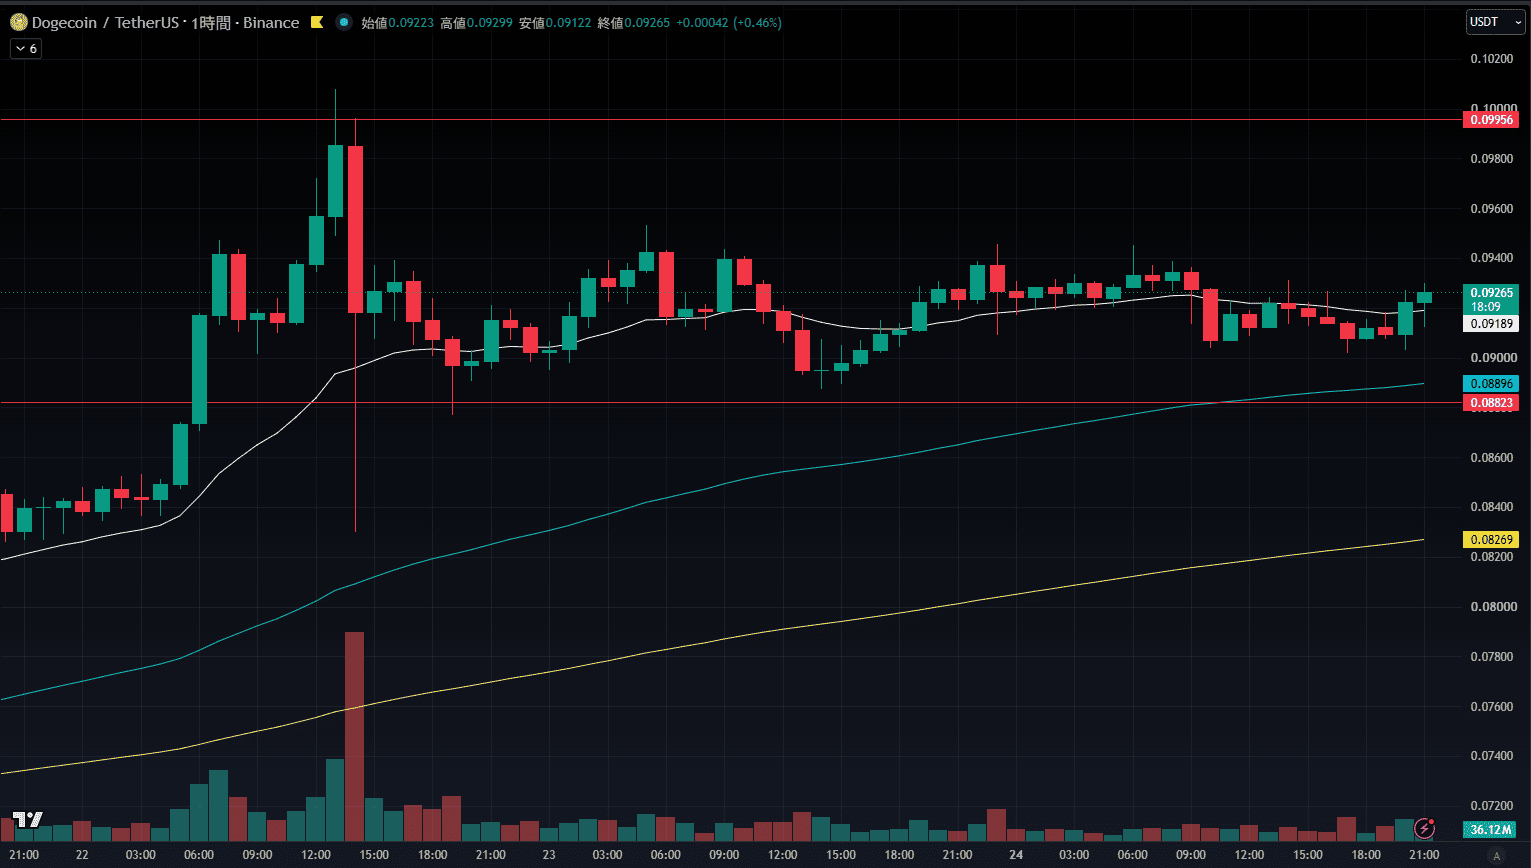
Task: Click the teal moving average label 0.08896
Action: coord(1491,384)
